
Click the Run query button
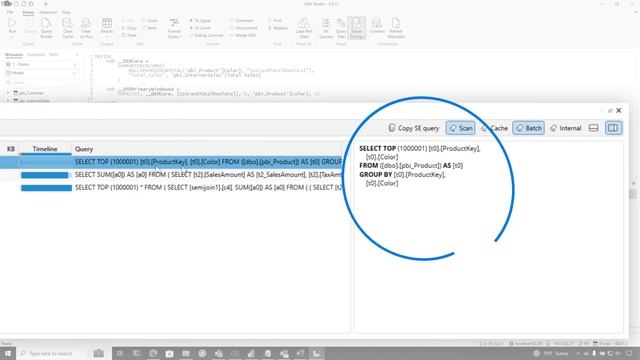(12, 28)
